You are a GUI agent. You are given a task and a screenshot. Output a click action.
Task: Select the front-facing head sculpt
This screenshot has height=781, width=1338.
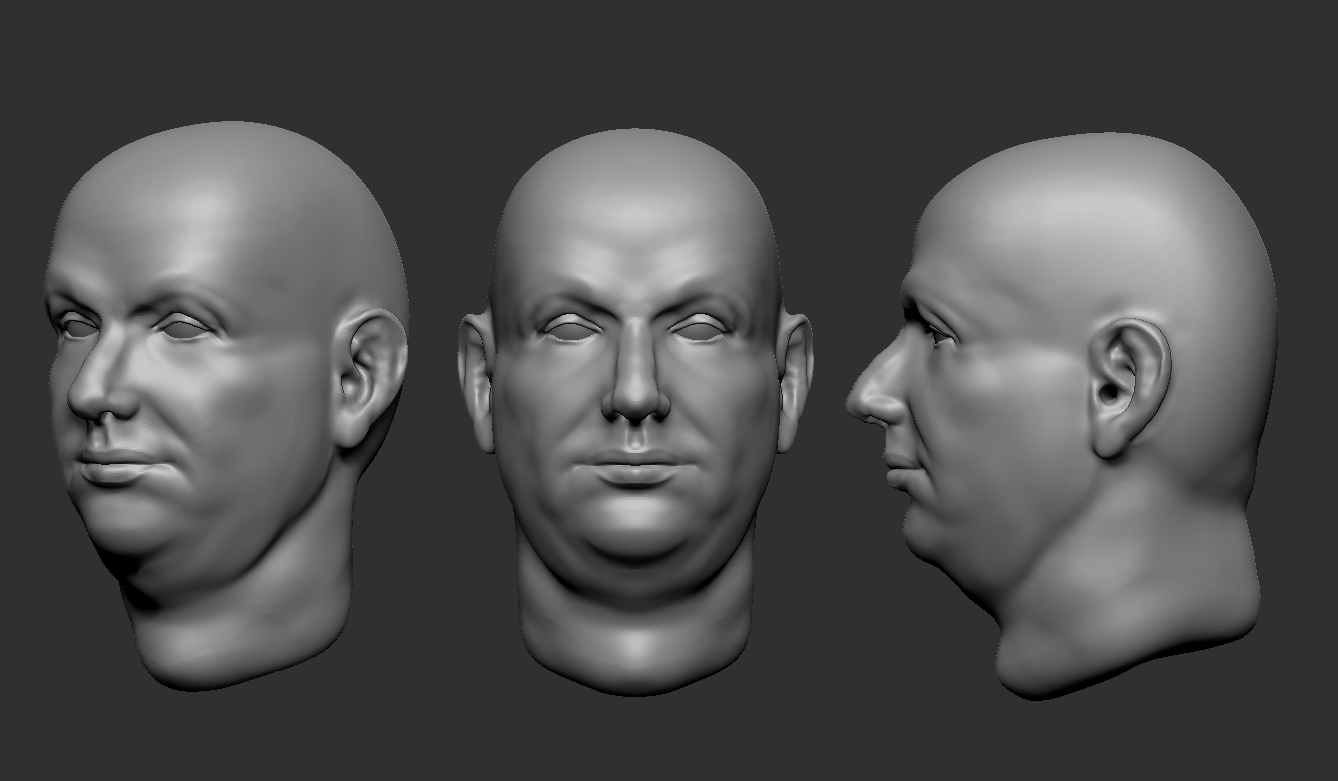[636, 412]
